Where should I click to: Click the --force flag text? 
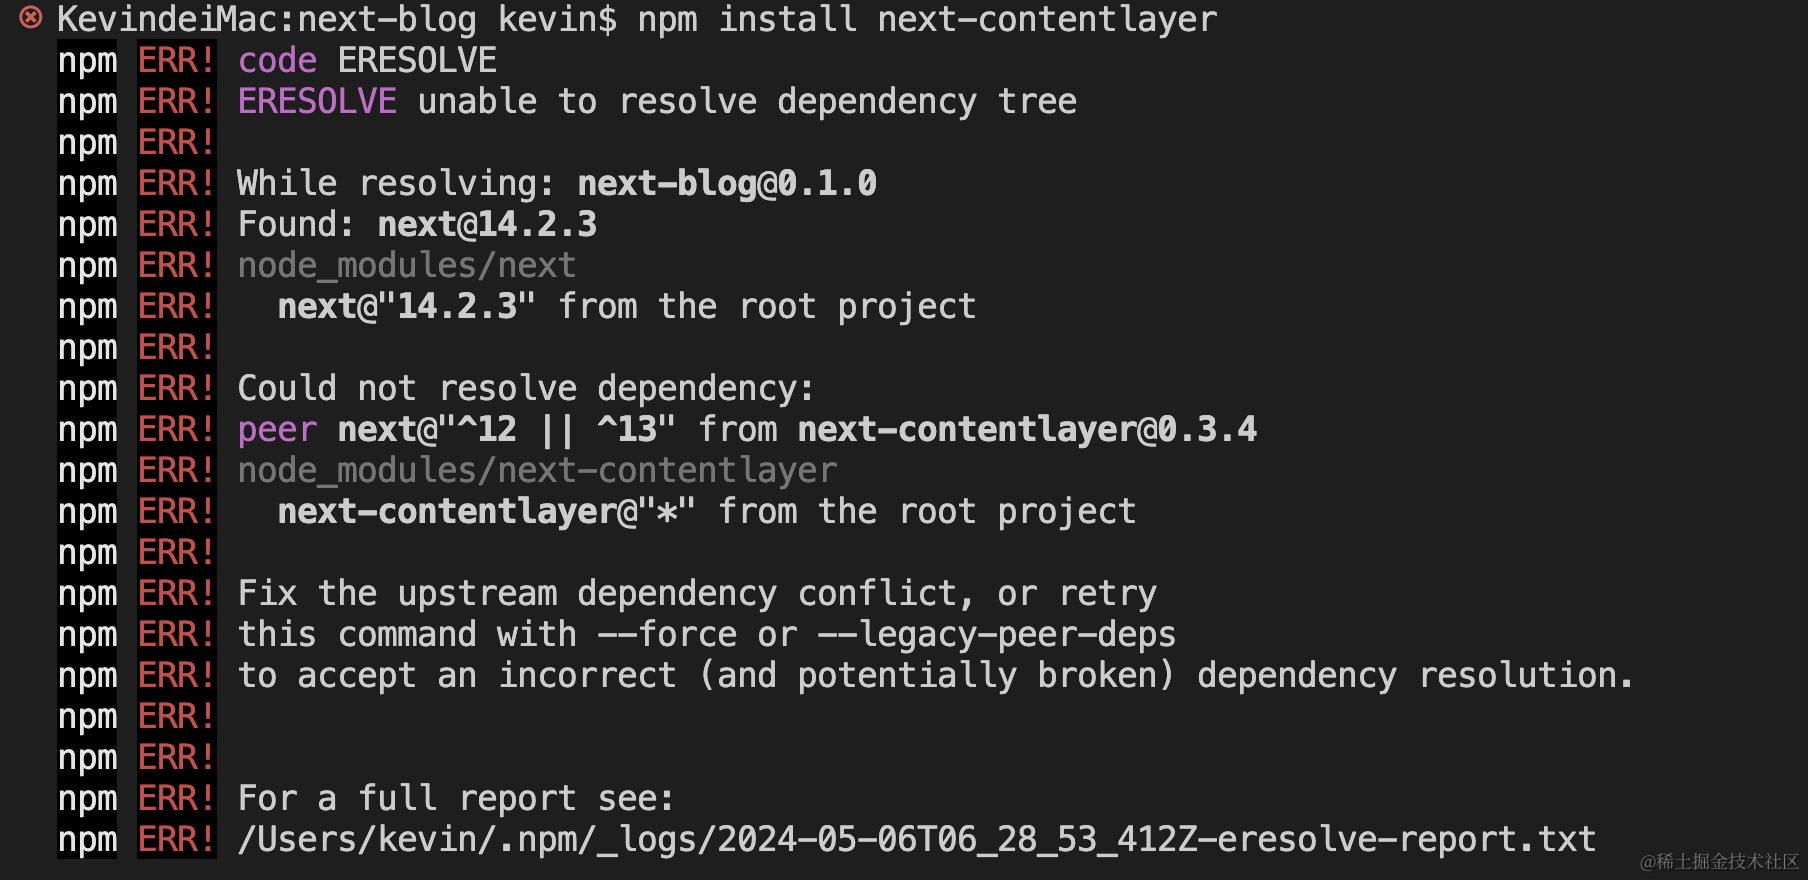coord(667,634)
